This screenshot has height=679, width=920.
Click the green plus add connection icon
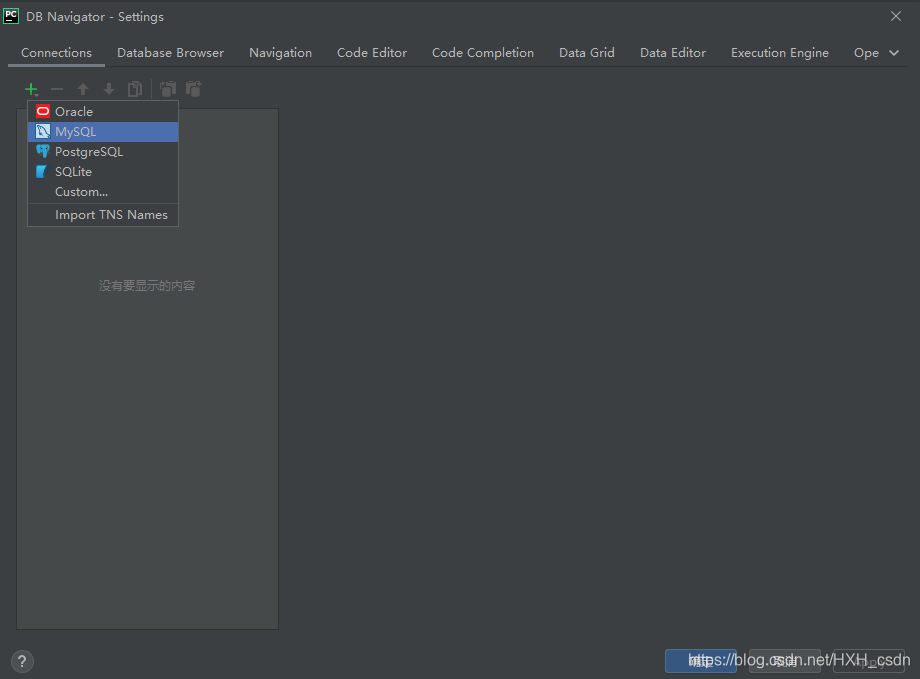click(31, 89)
